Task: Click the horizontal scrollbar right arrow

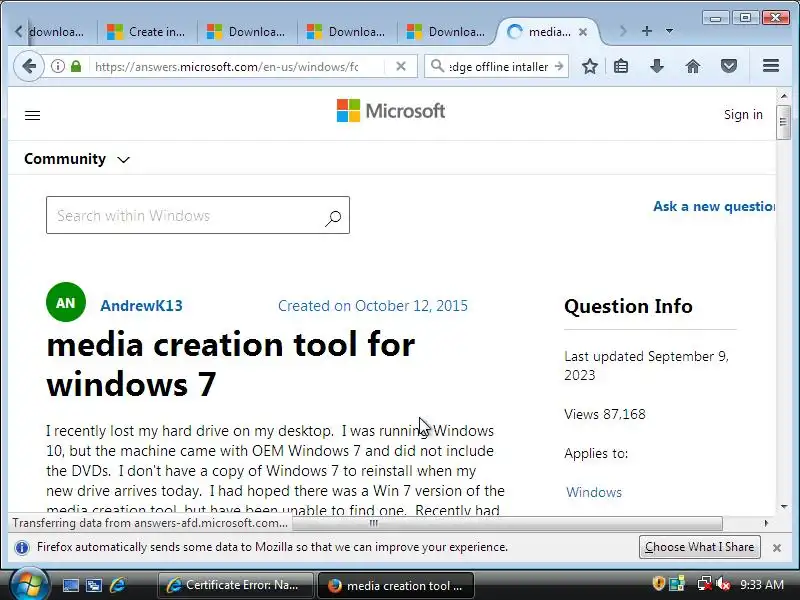Action: point(765,523)
